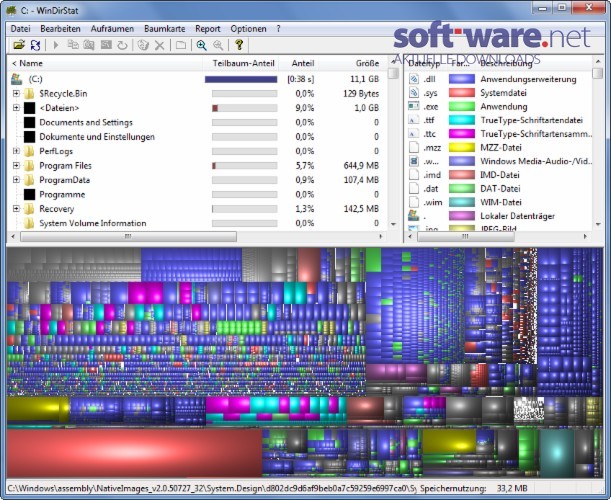Image resolution: width=611 pixels, height=500 pixels.
Task: Click the Windows Media file type icon
Action: coord(413,161)
